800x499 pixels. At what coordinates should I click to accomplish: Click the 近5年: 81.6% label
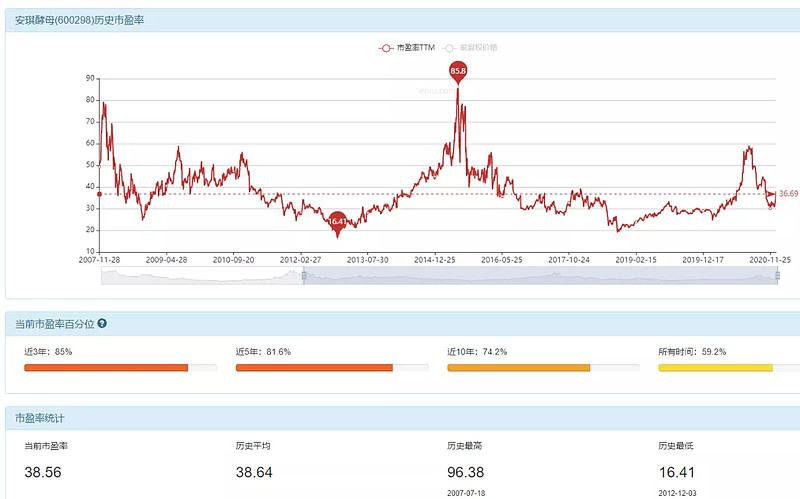(263, 352)
